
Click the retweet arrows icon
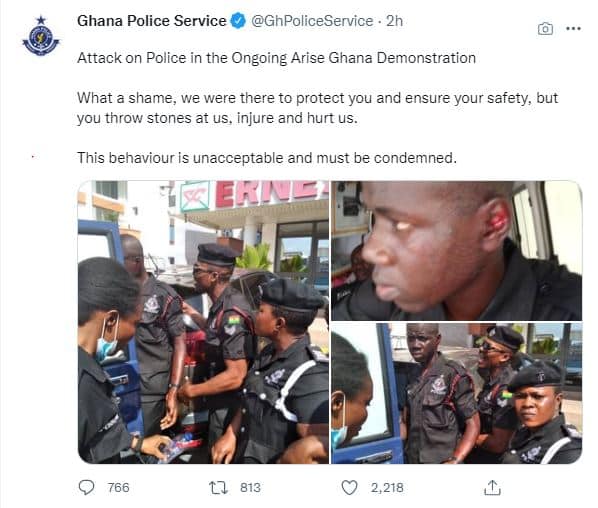click(219, 487)
